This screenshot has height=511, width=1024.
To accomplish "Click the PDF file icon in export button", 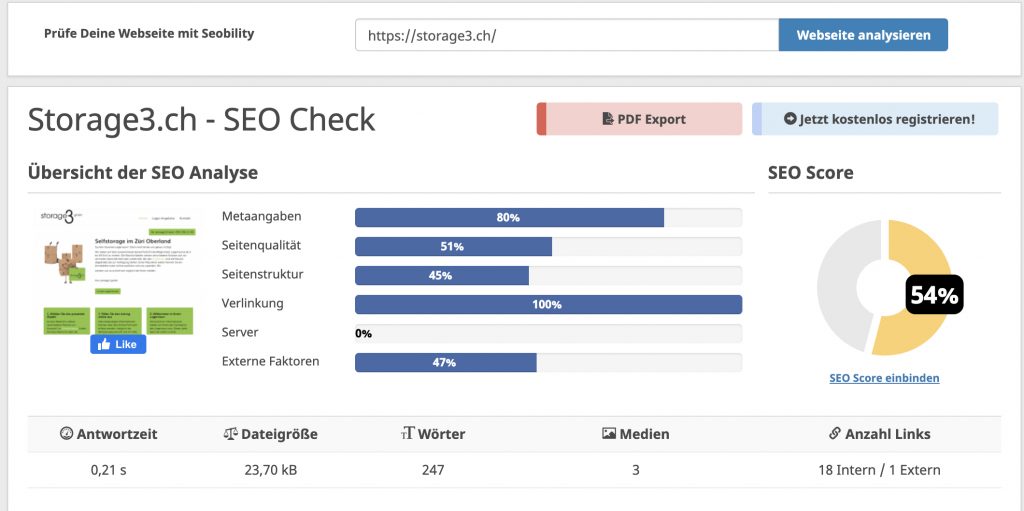I will pos(607,119).
